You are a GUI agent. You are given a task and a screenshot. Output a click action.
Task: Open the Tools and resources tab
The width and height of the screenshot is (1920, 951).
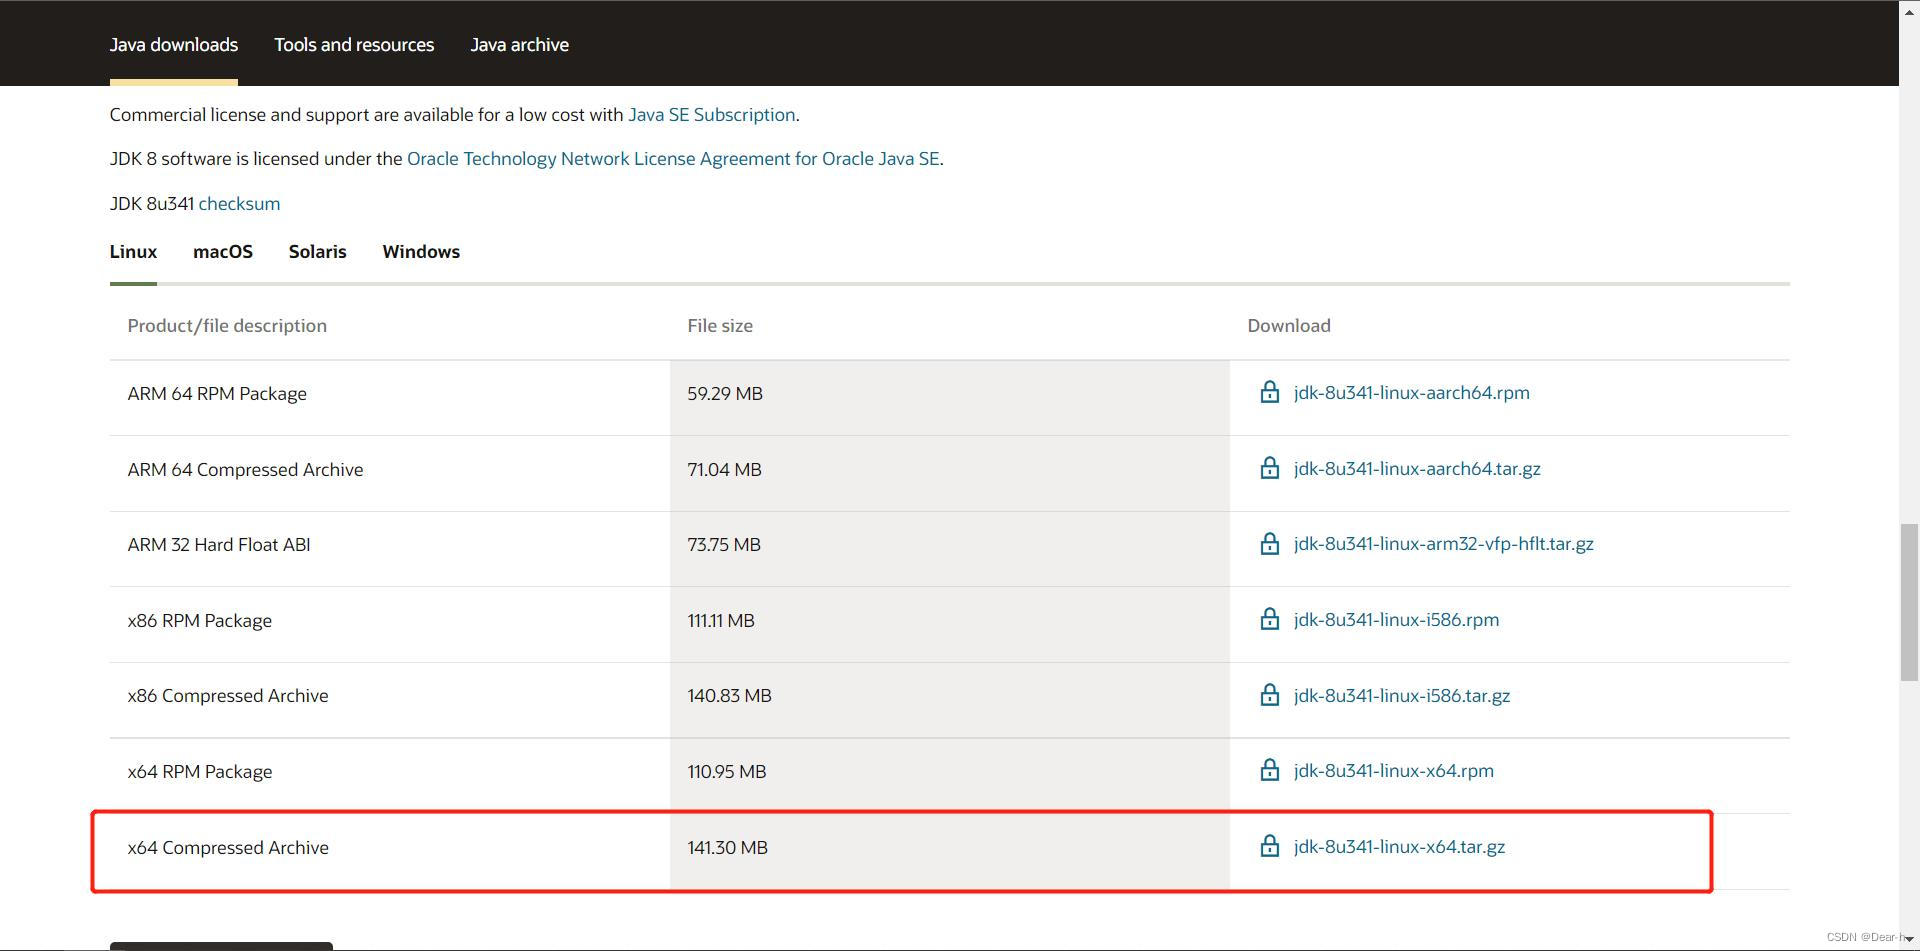pyautogui.click(x=354, y=45)
